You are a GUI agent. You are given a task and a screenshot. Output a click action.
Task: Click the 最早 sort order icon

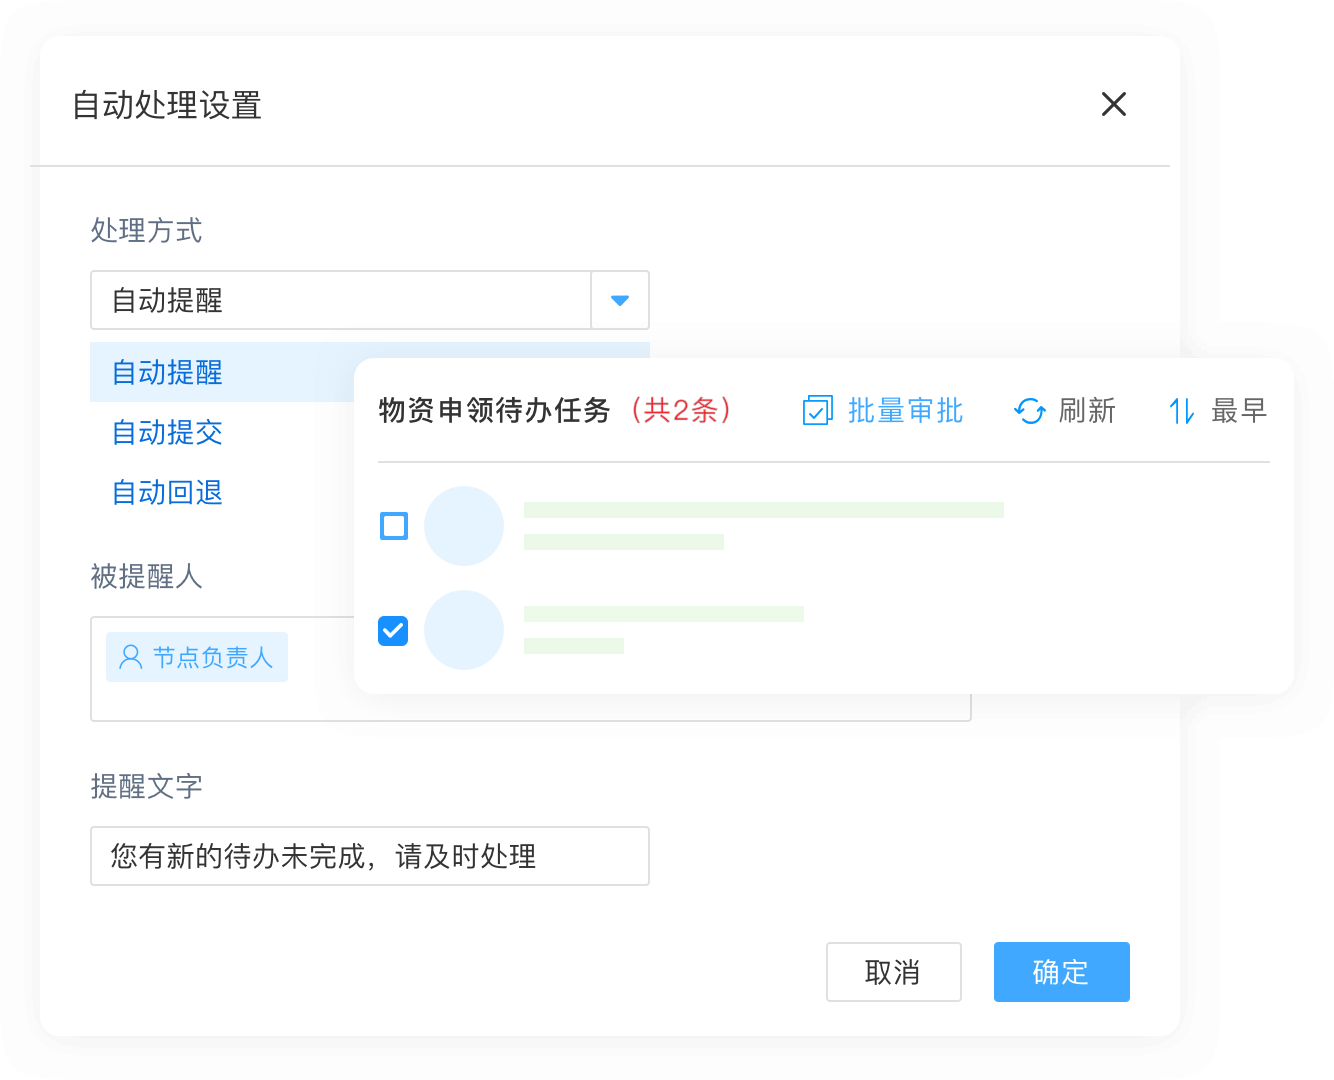point(1180,410)
